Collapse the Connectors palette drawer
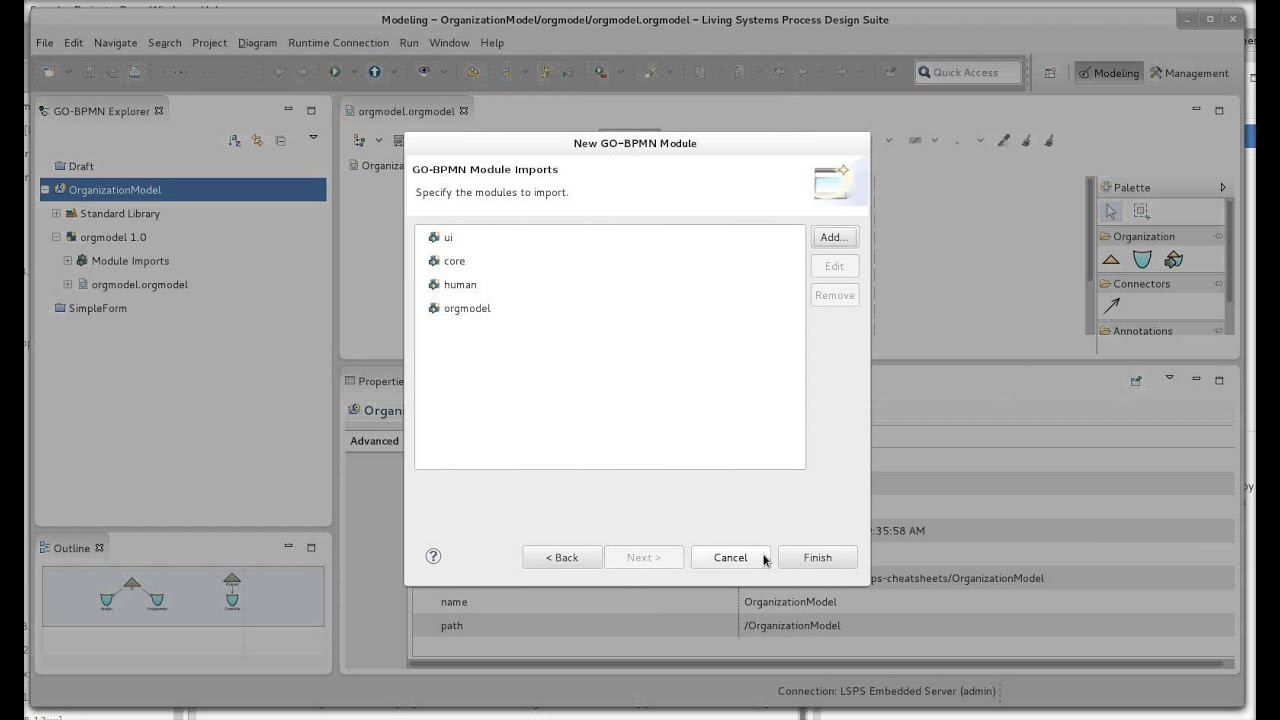 click(x=1160, y=284)
